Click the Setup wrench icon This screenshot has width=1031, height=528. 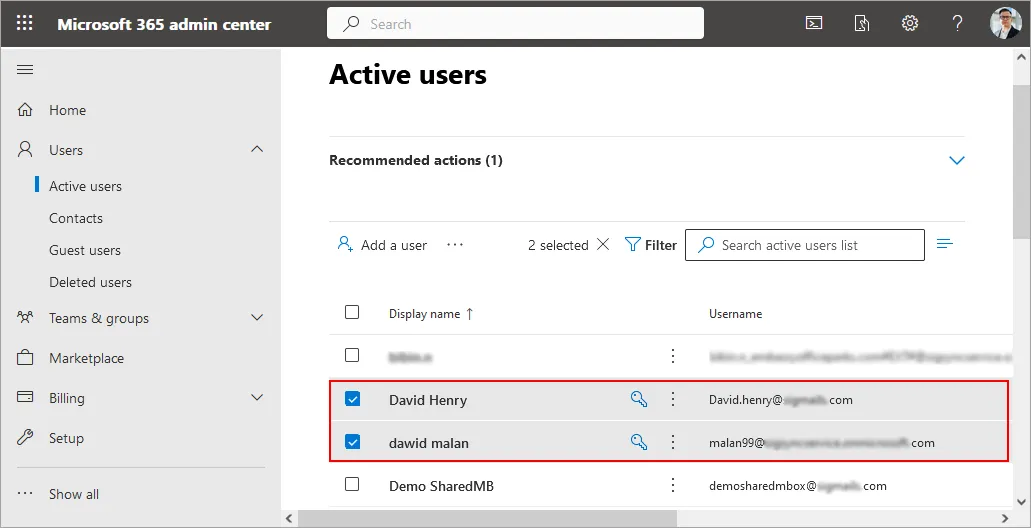[25, 437]
